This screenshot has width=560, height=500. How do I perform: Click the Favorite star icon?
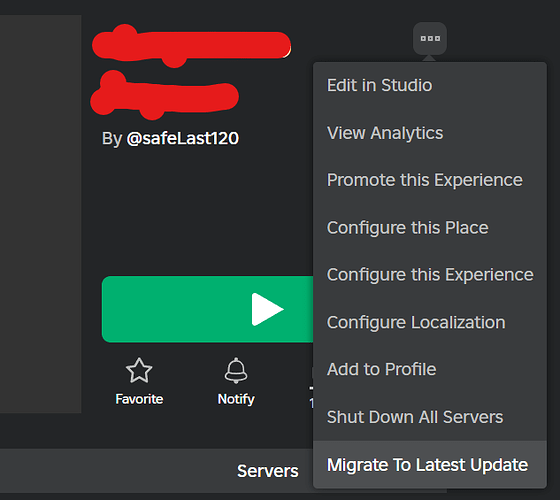point(139,371)
